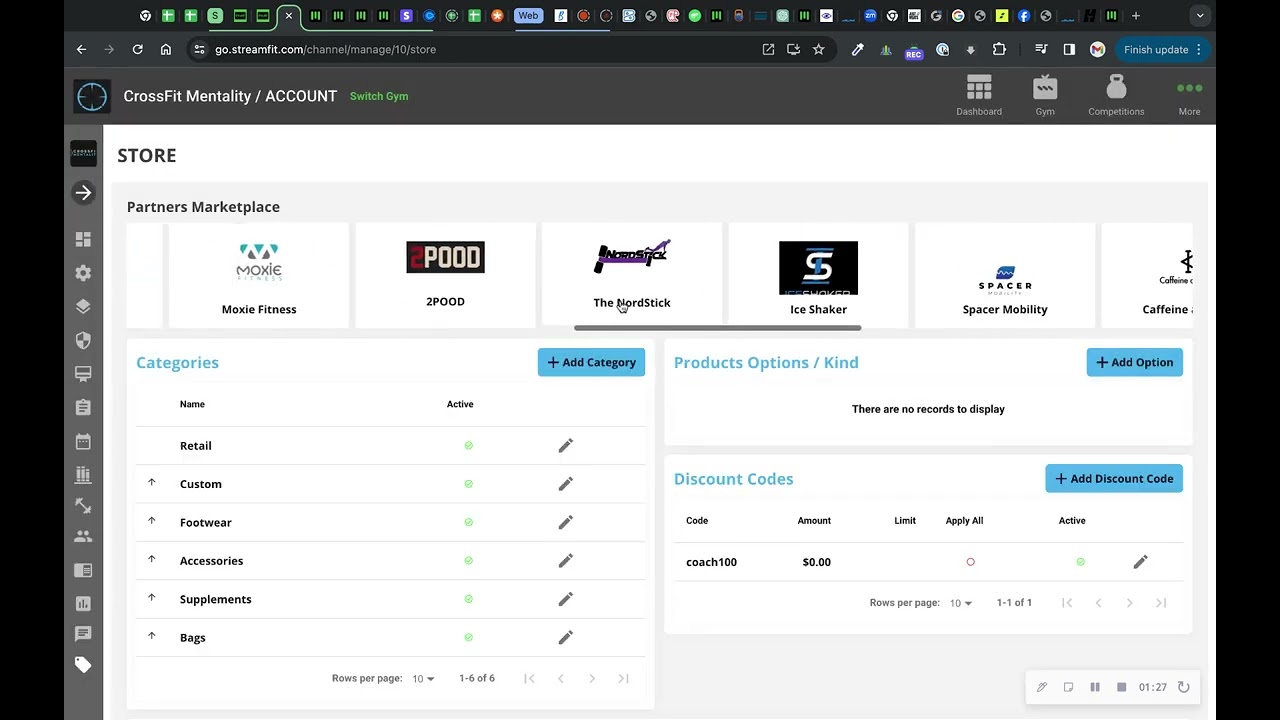Pause the screen recording control
Image resolution: width=1280 pixels, height=720 pixels.
[1095, 687]
